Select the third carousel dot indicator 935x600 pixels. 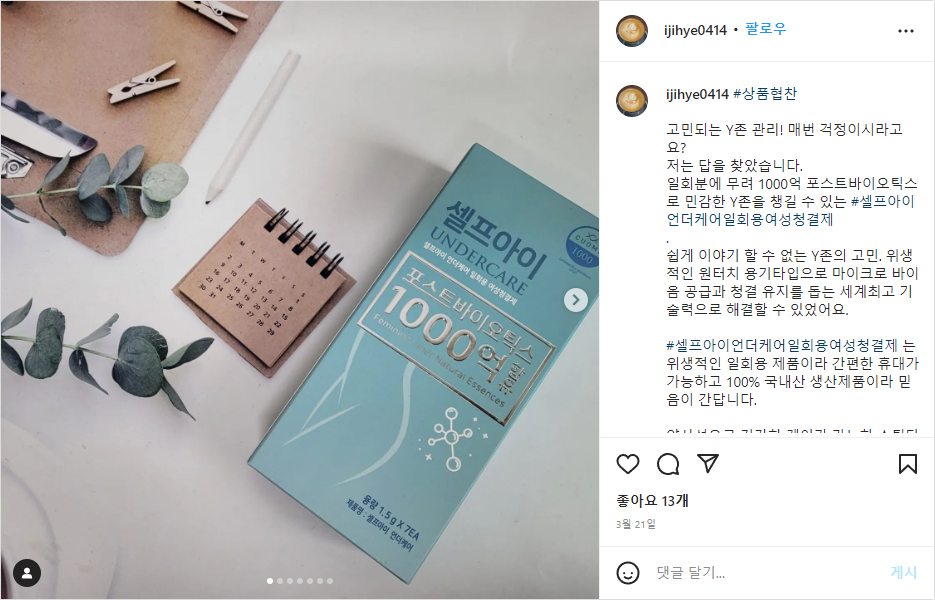click(290, 581)
